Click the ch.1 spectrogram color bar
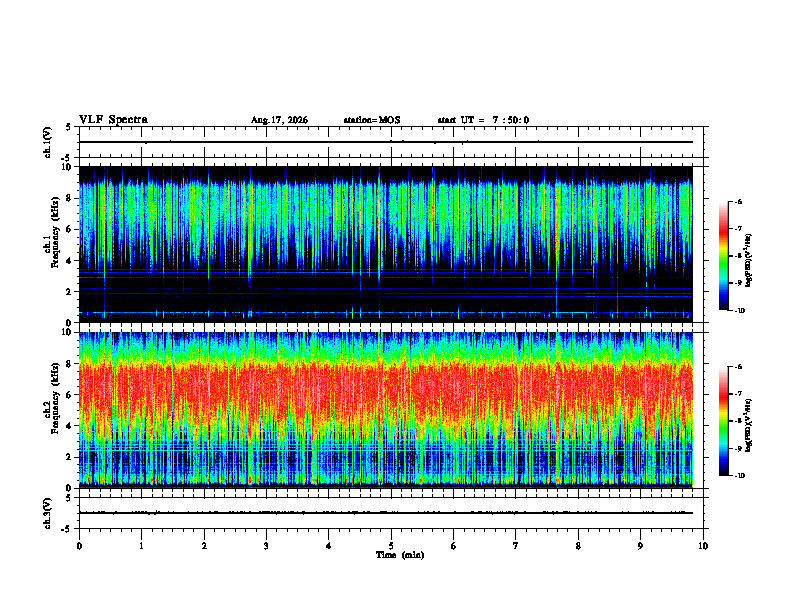 click(723, 256)
